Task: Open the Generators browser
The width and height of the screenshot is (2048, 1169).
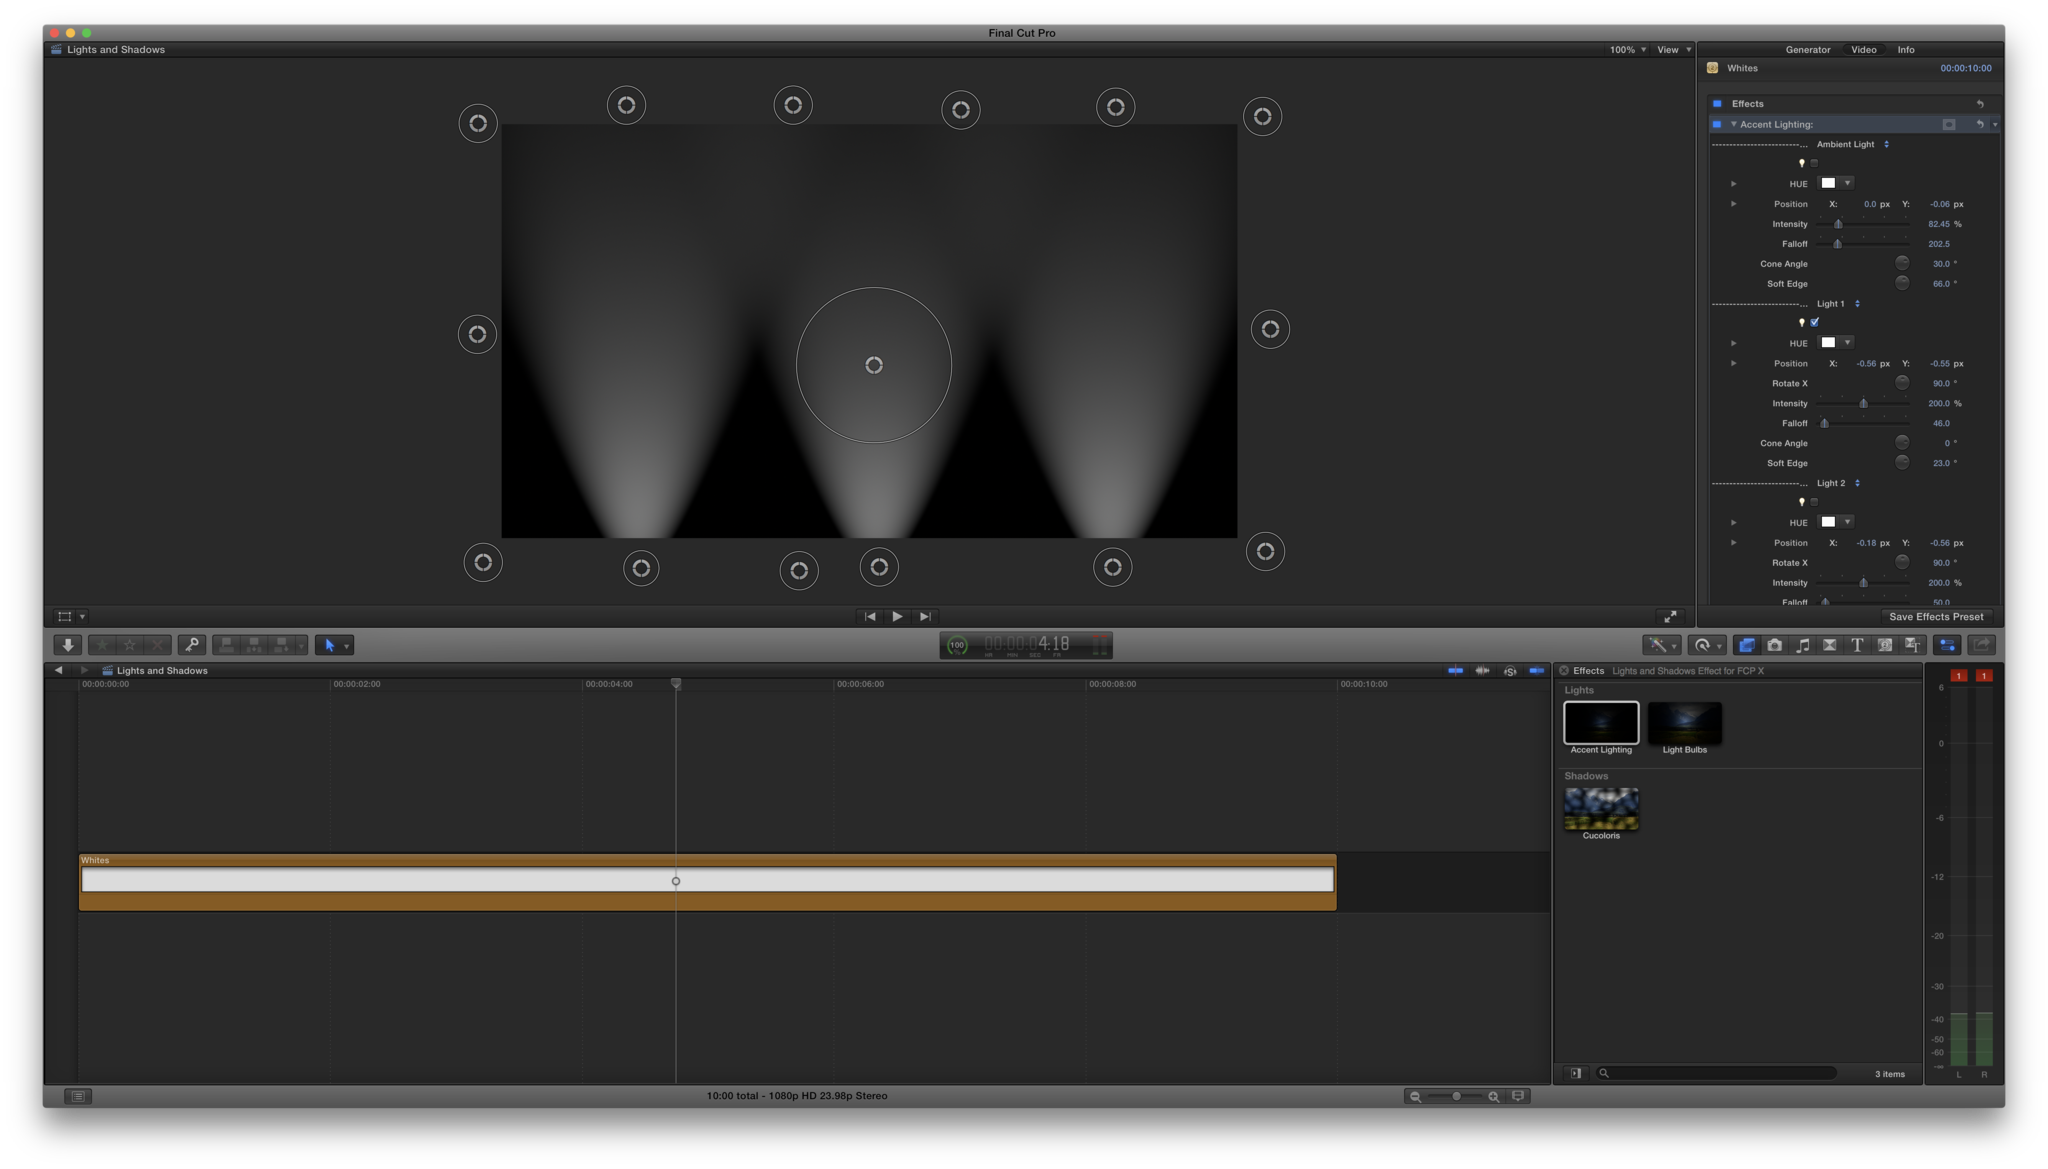Action: 1884,646
